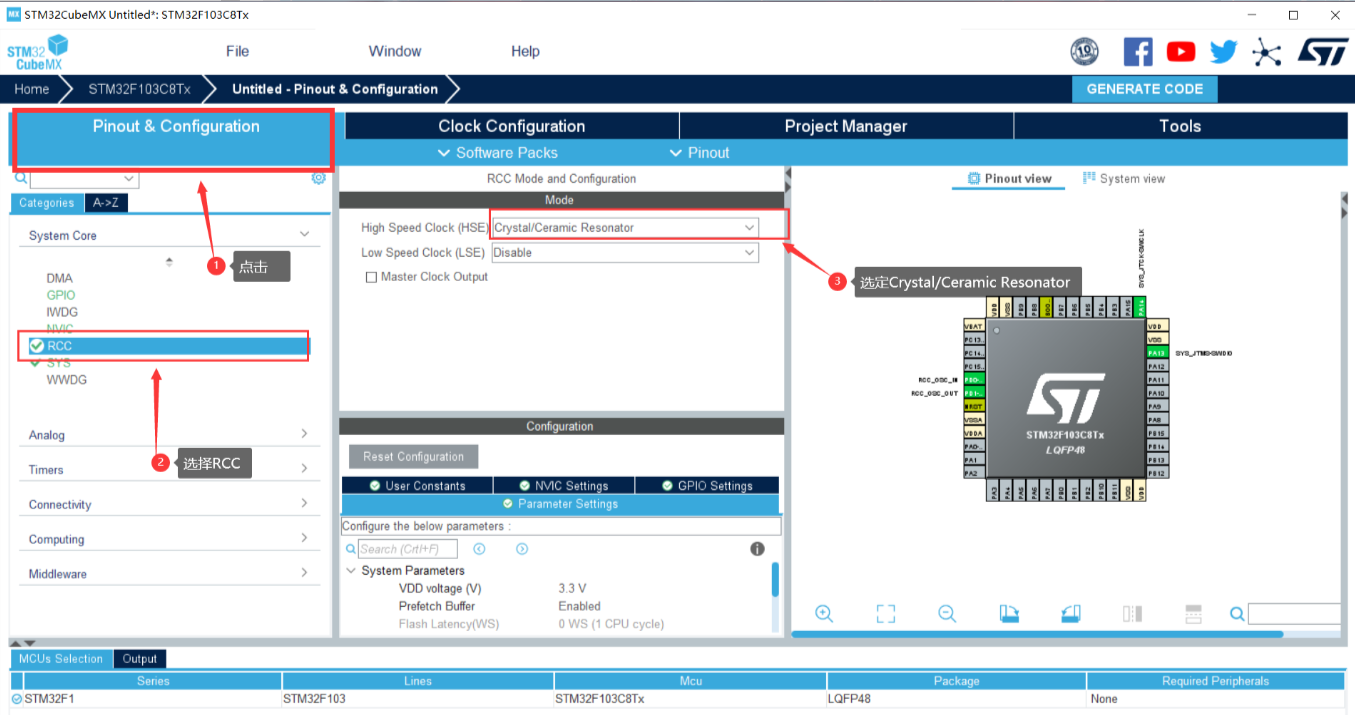
Task: Fit the chip to the view frame
Action: click(x=885, y=613)
